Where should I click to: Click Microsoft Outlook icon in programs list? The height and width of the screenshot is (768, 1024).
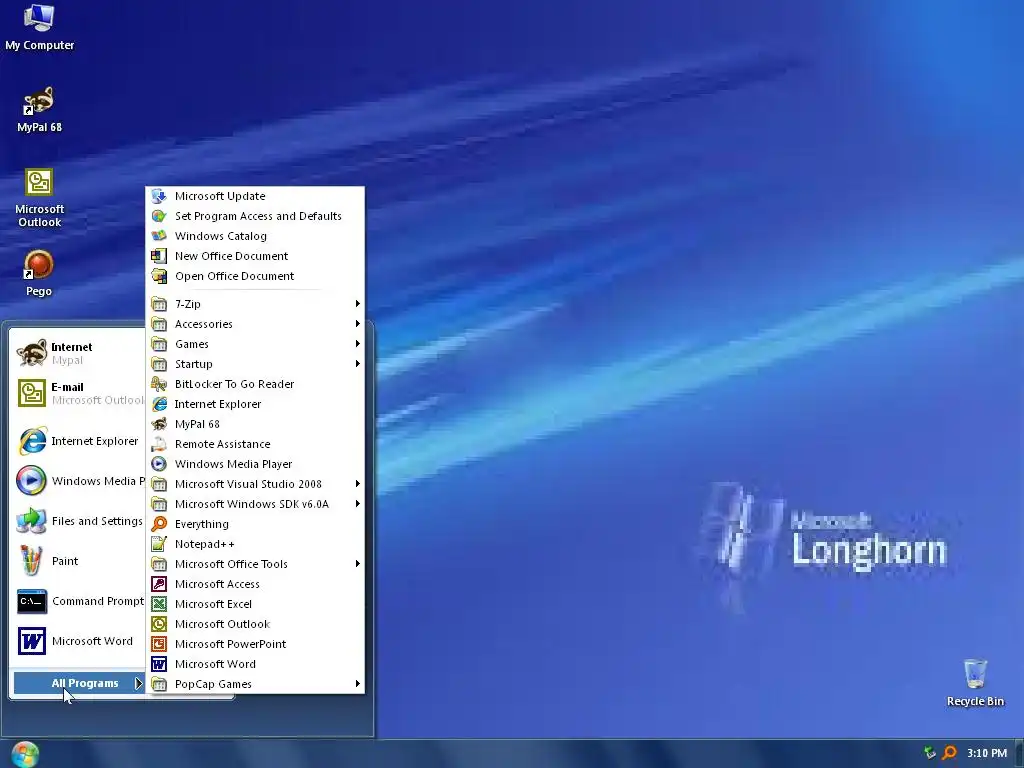[x=159, y=624]
